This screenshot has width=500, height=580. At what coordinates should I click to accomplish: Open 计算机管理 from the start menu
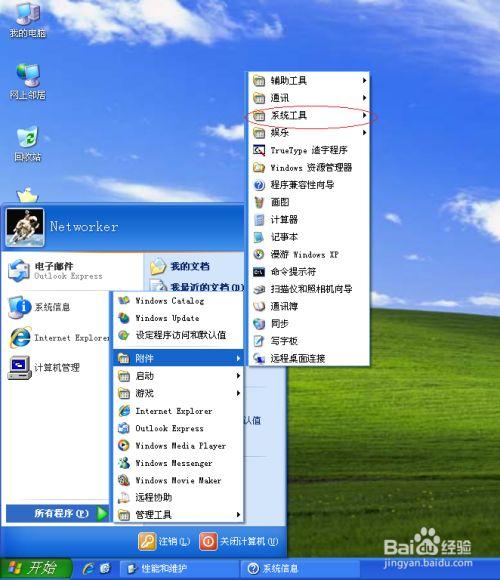pyautogui.click(x=44, y=367)
